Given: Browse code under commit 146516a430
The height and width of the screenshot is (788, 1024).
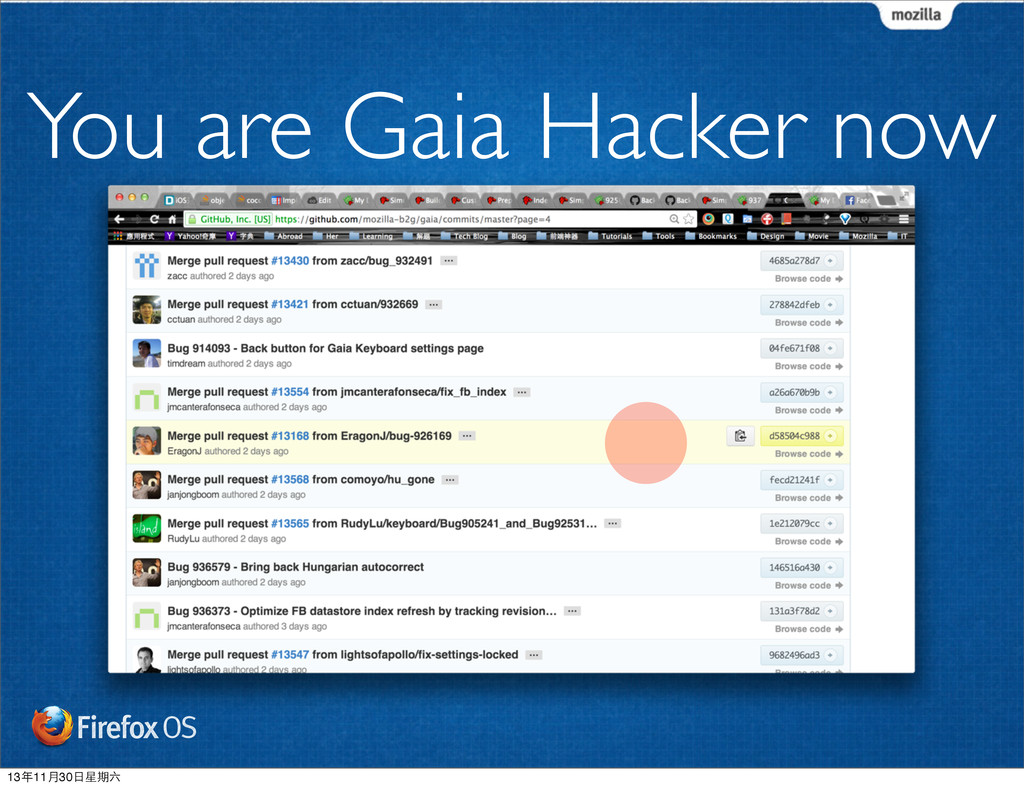Looking at the screenshot, I should 808,585.
